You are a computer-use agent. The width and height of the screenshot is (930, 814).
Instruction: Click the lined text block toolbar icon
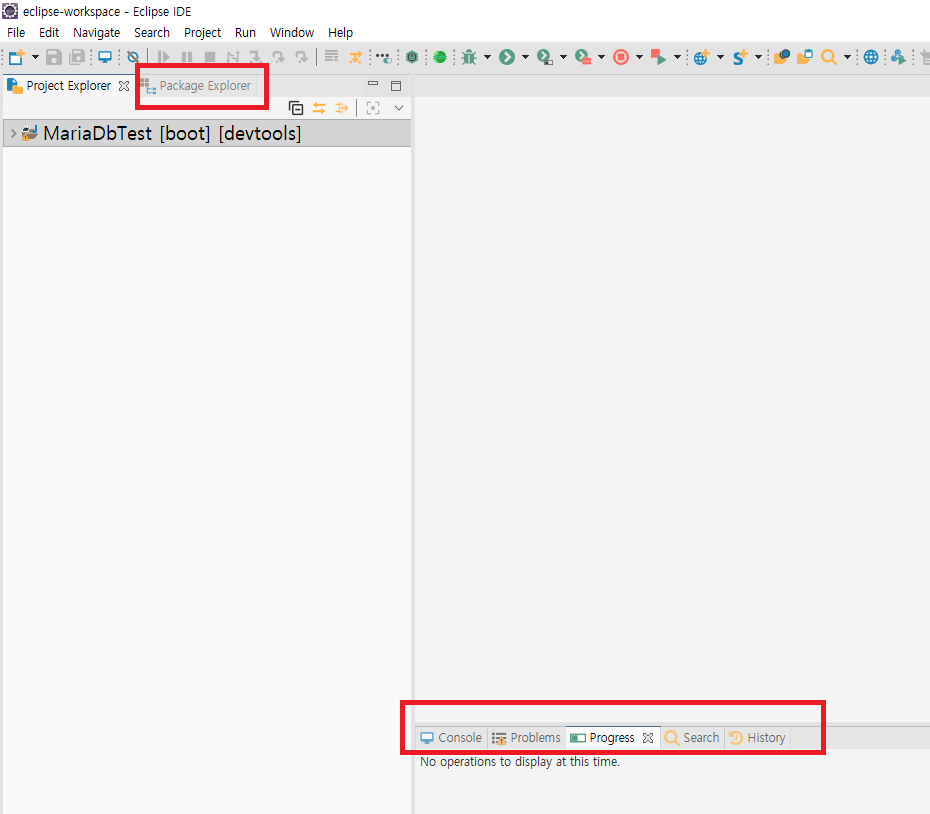pyautogui.click(x=332, y=56)
